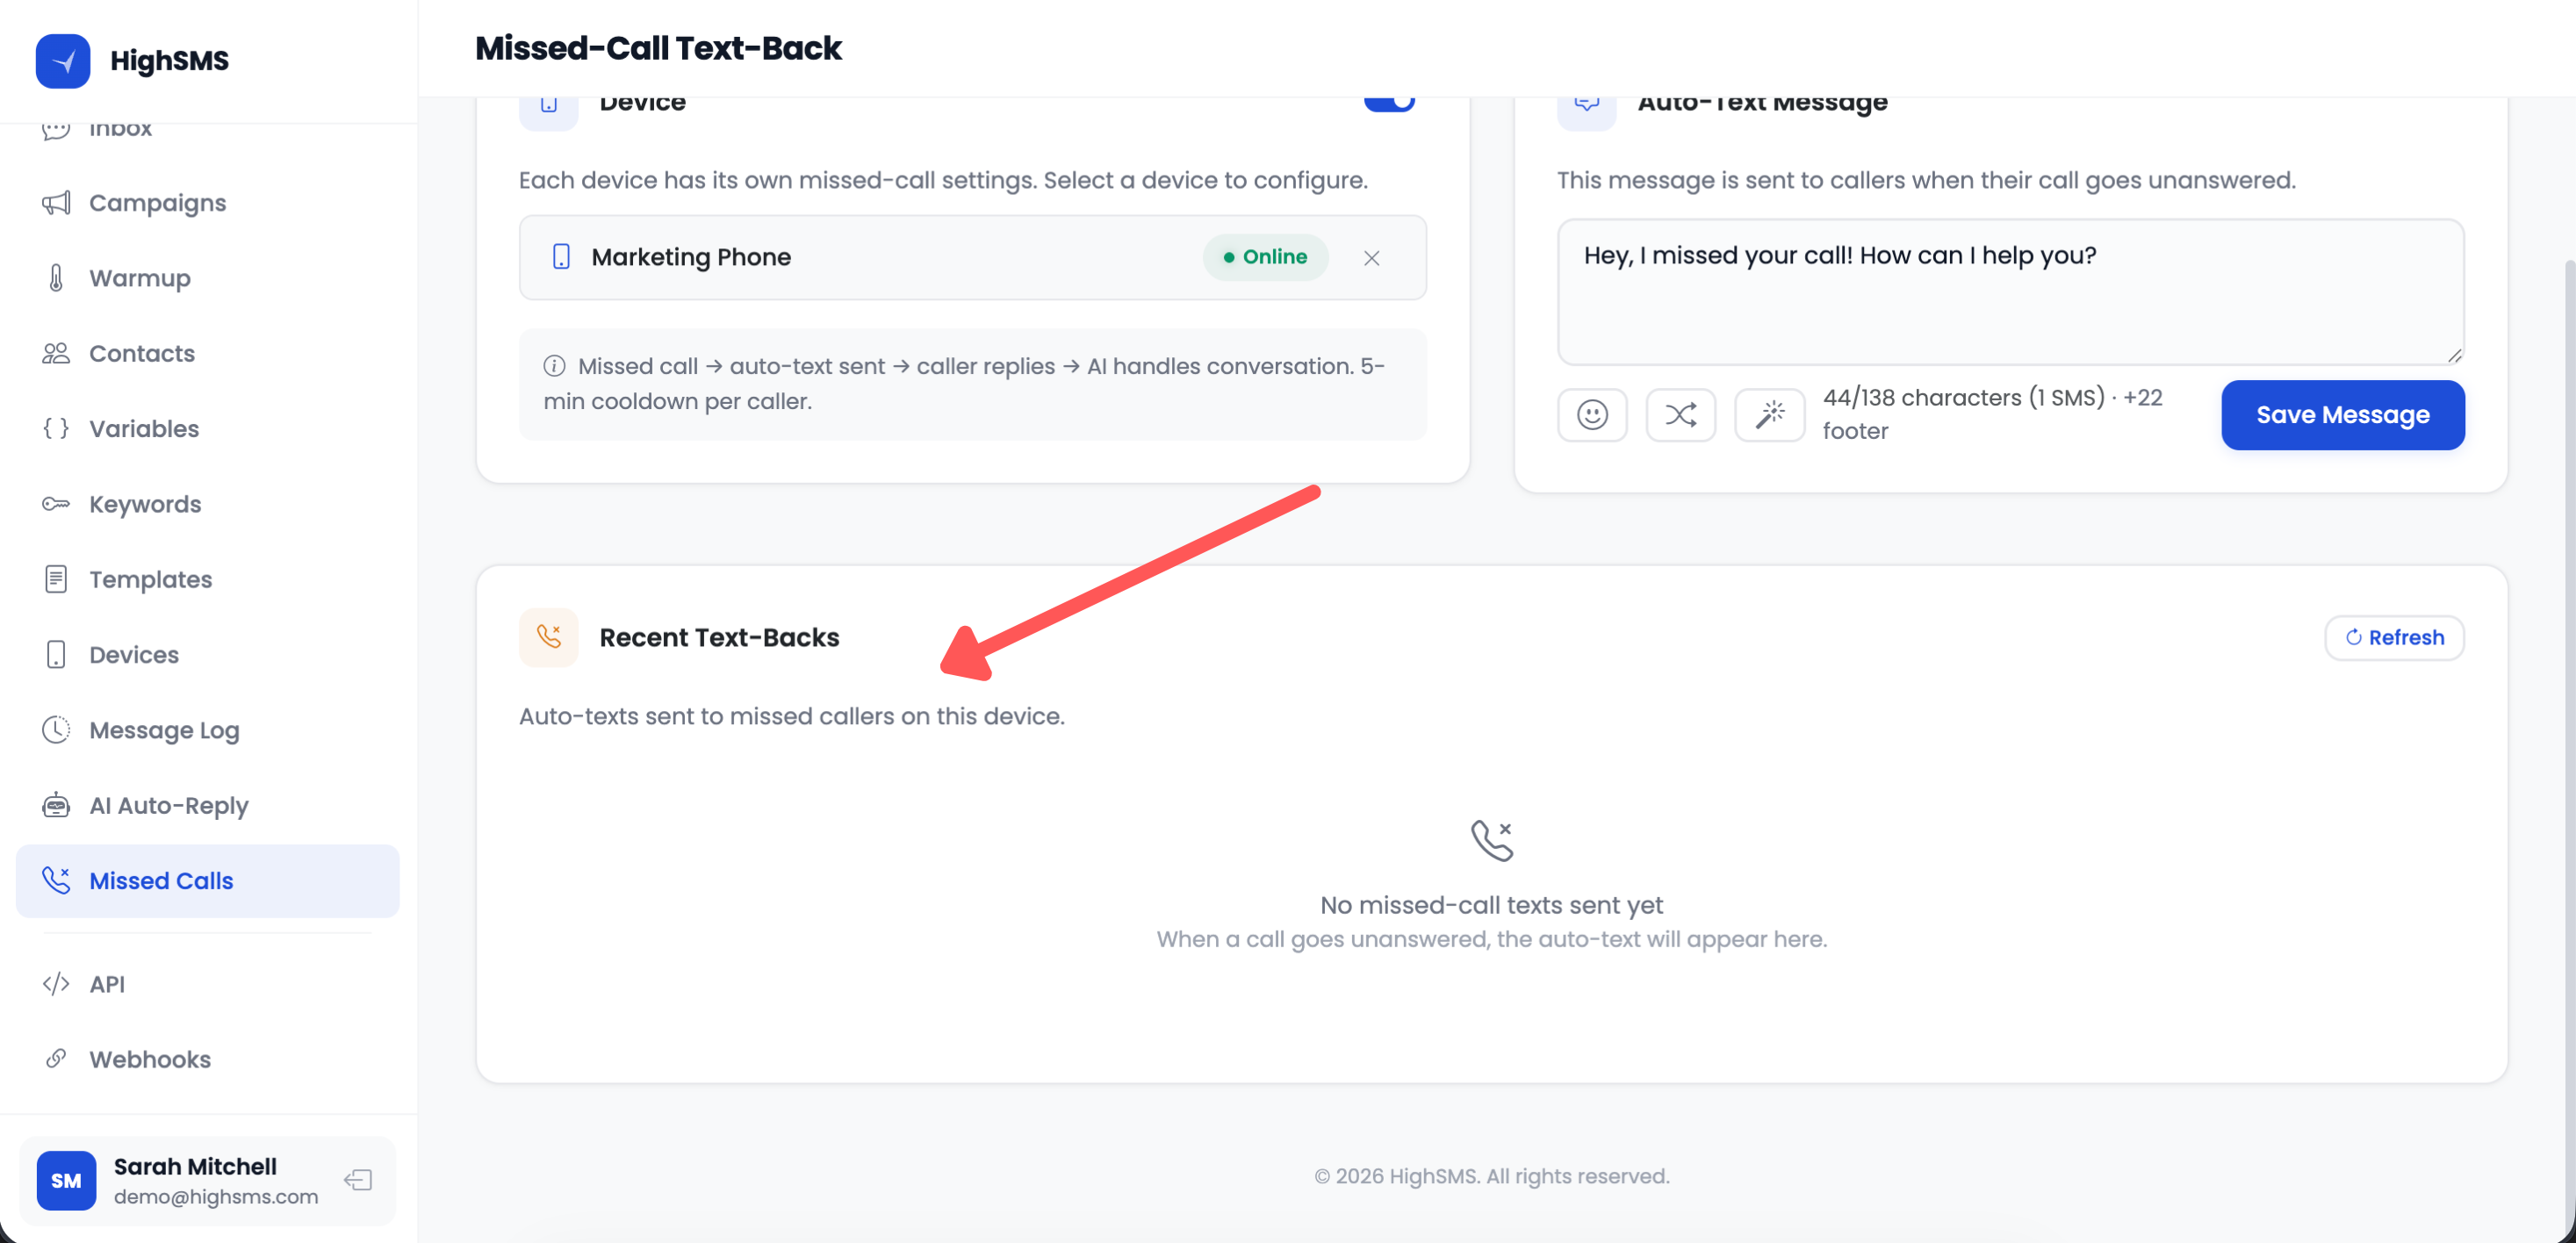
Task: Click the shuffle spintax icon
Action: [x=1680, y=414]
